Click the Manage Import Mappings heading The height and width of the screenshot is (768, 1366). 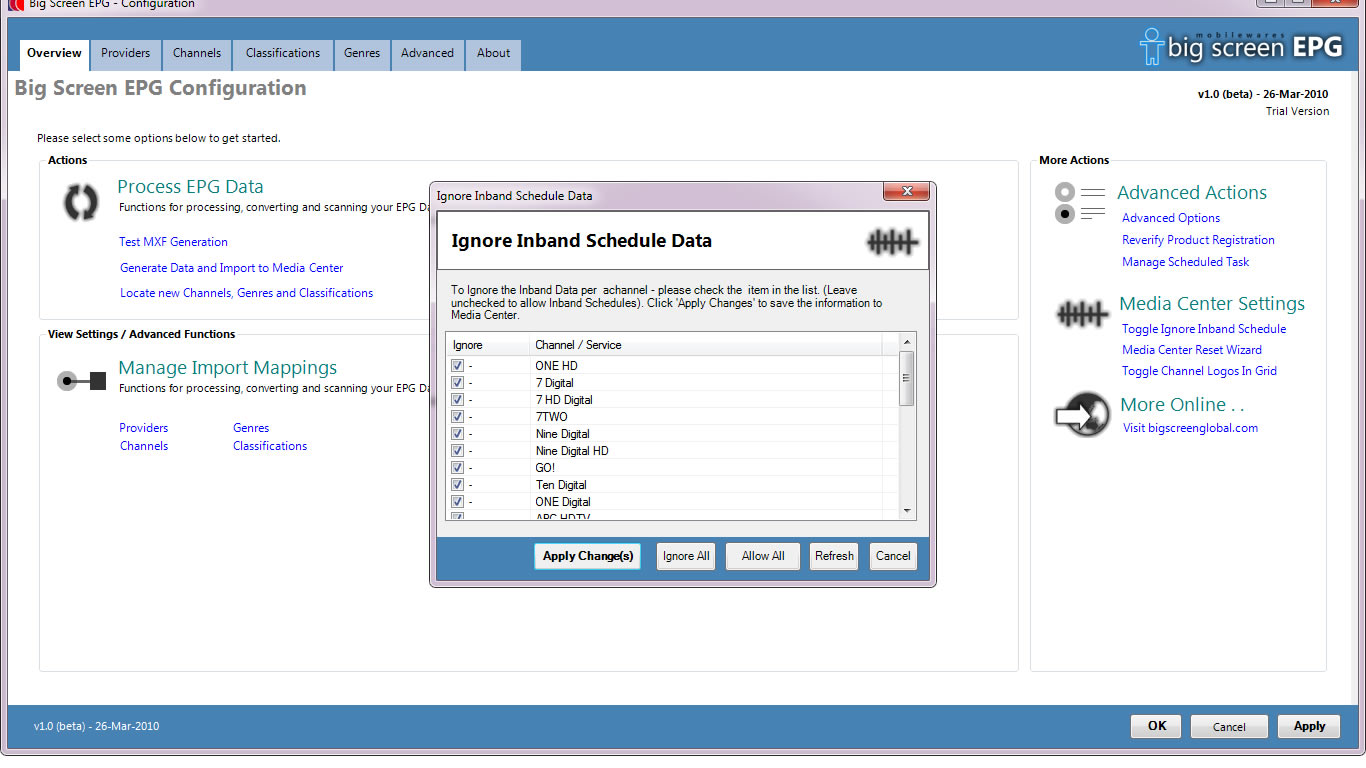click(228, 368)
